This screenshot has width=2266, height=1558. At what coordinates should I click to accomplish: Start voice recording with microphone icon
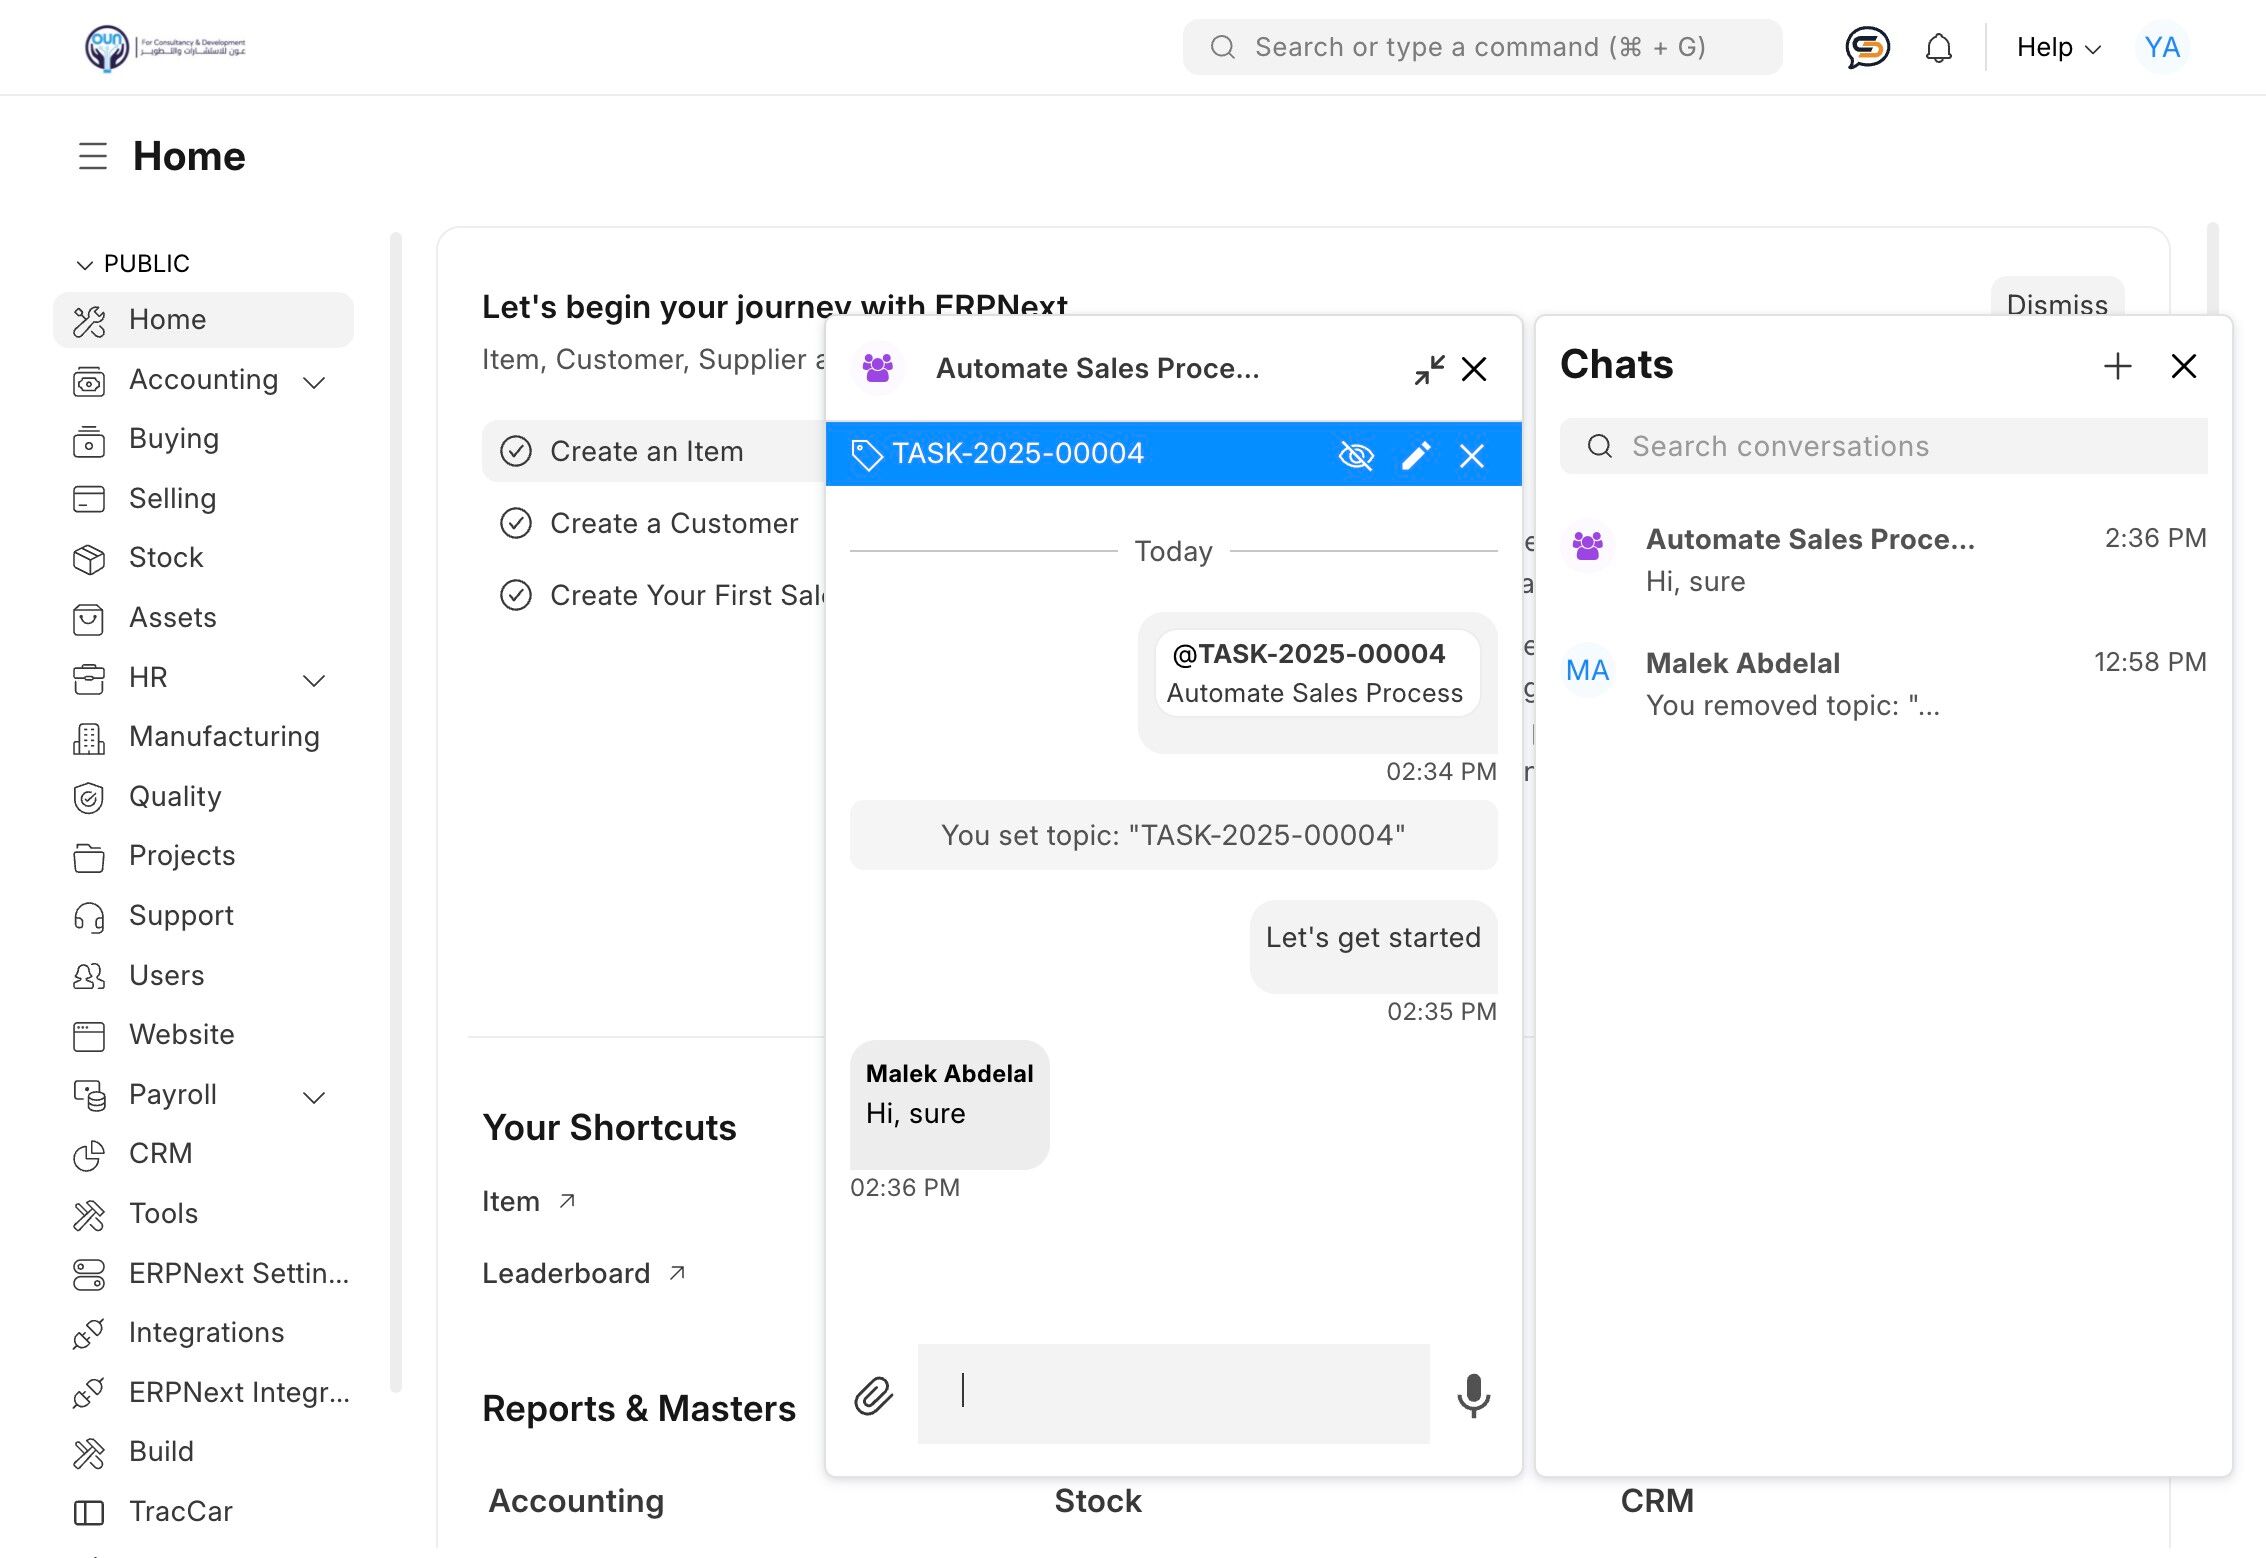click(1473, 1395)
